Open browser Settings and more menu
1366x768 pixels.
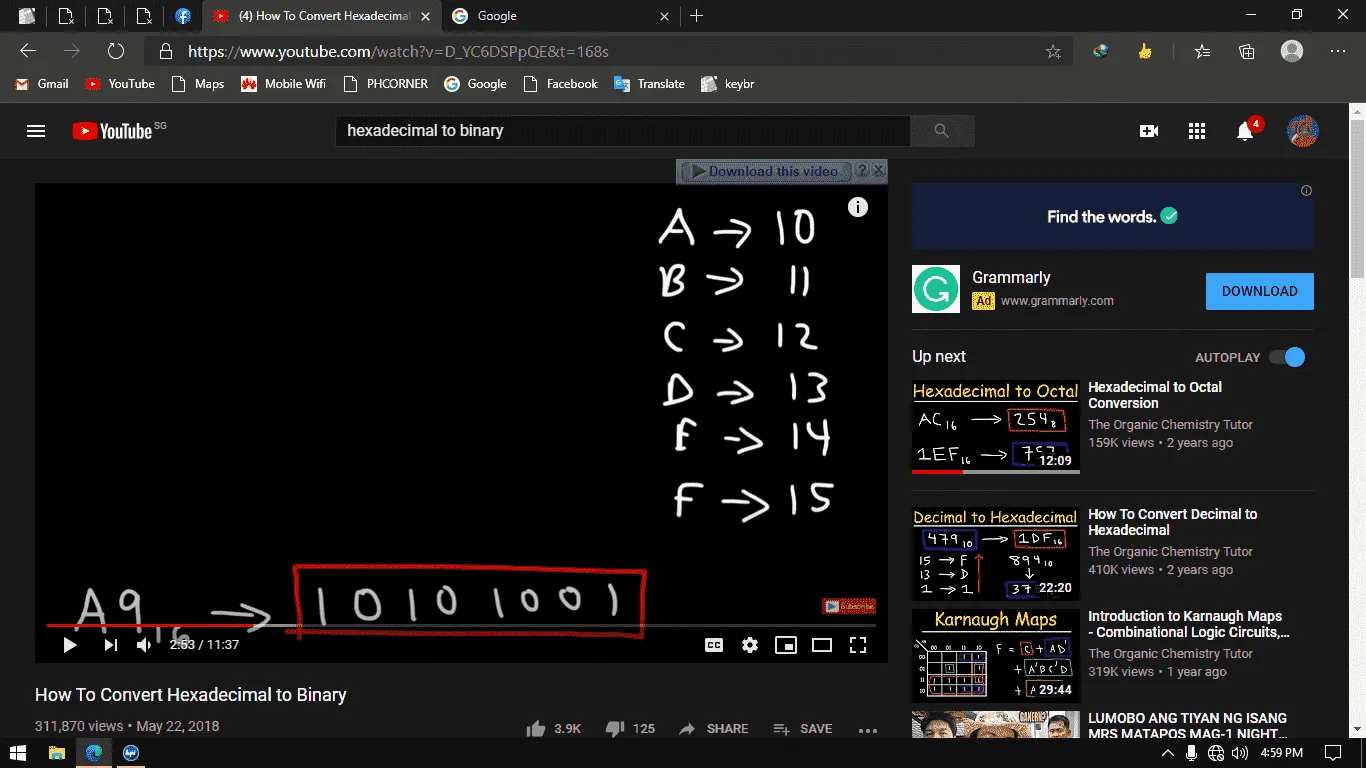click(x=1338, y=51)
